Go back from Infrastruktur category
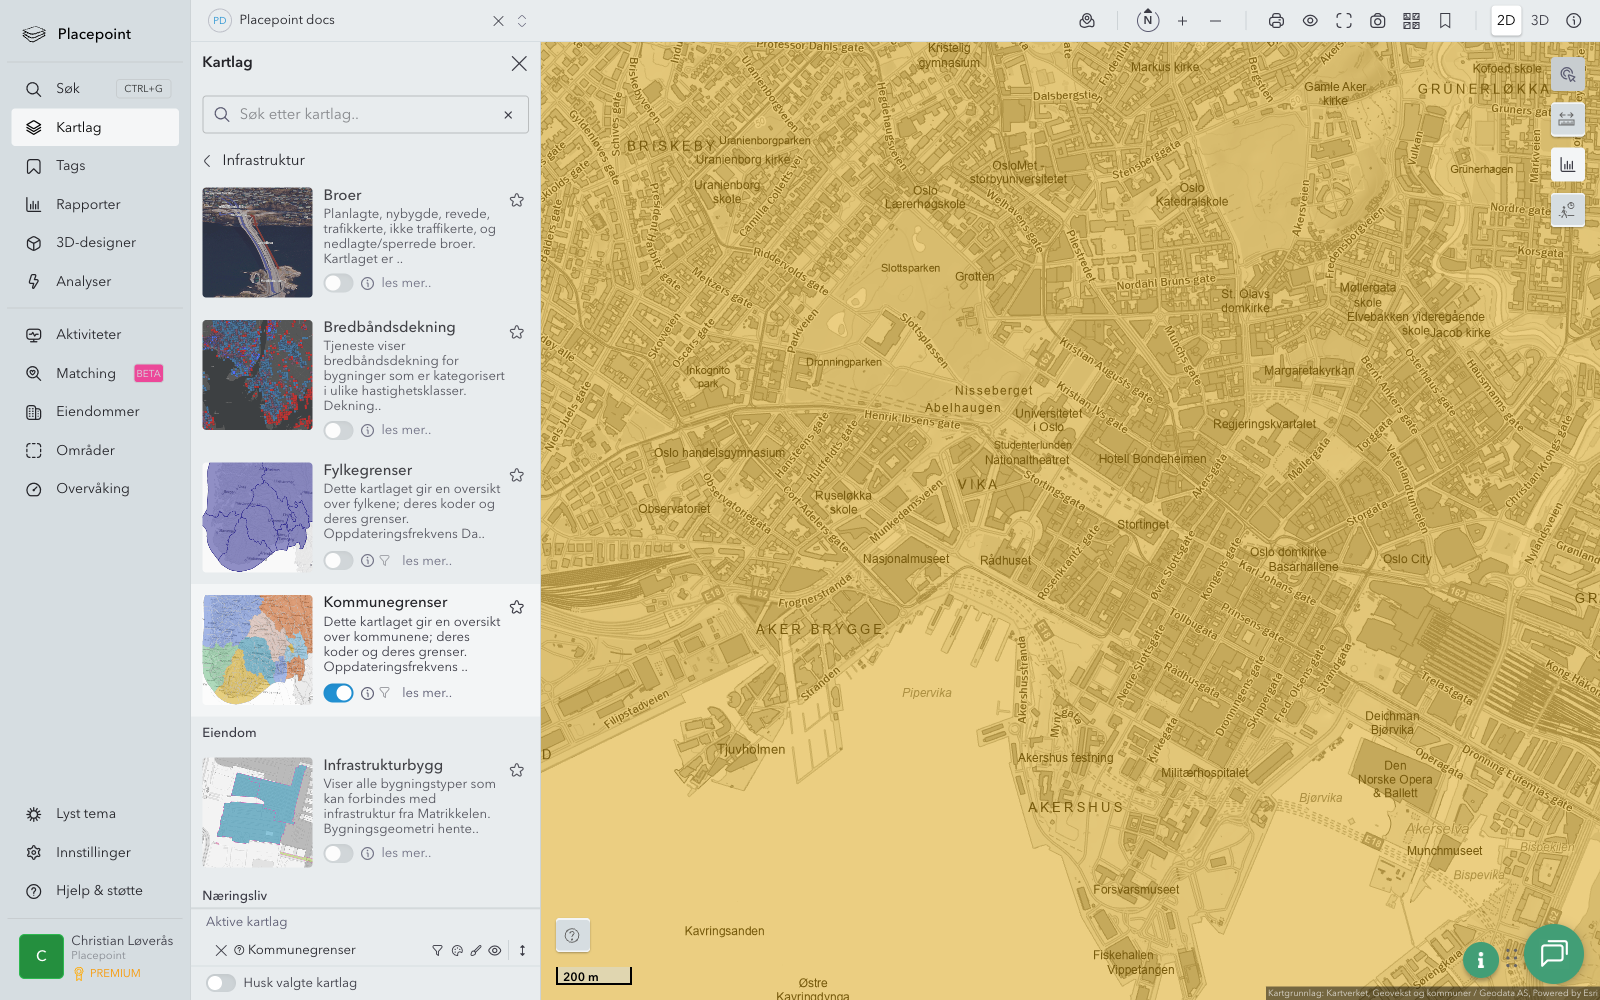The width and height of the screenshot is (1600, 1000). pos(208,161)
